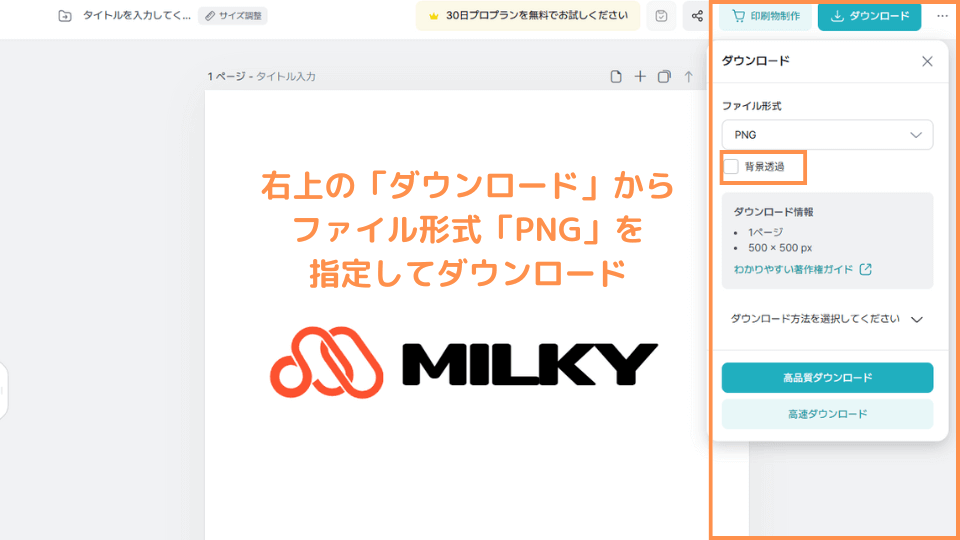Viewport: 960px width, 540px height.
Task: Edit the page タイトル入力 field
Action: point(286,77)
